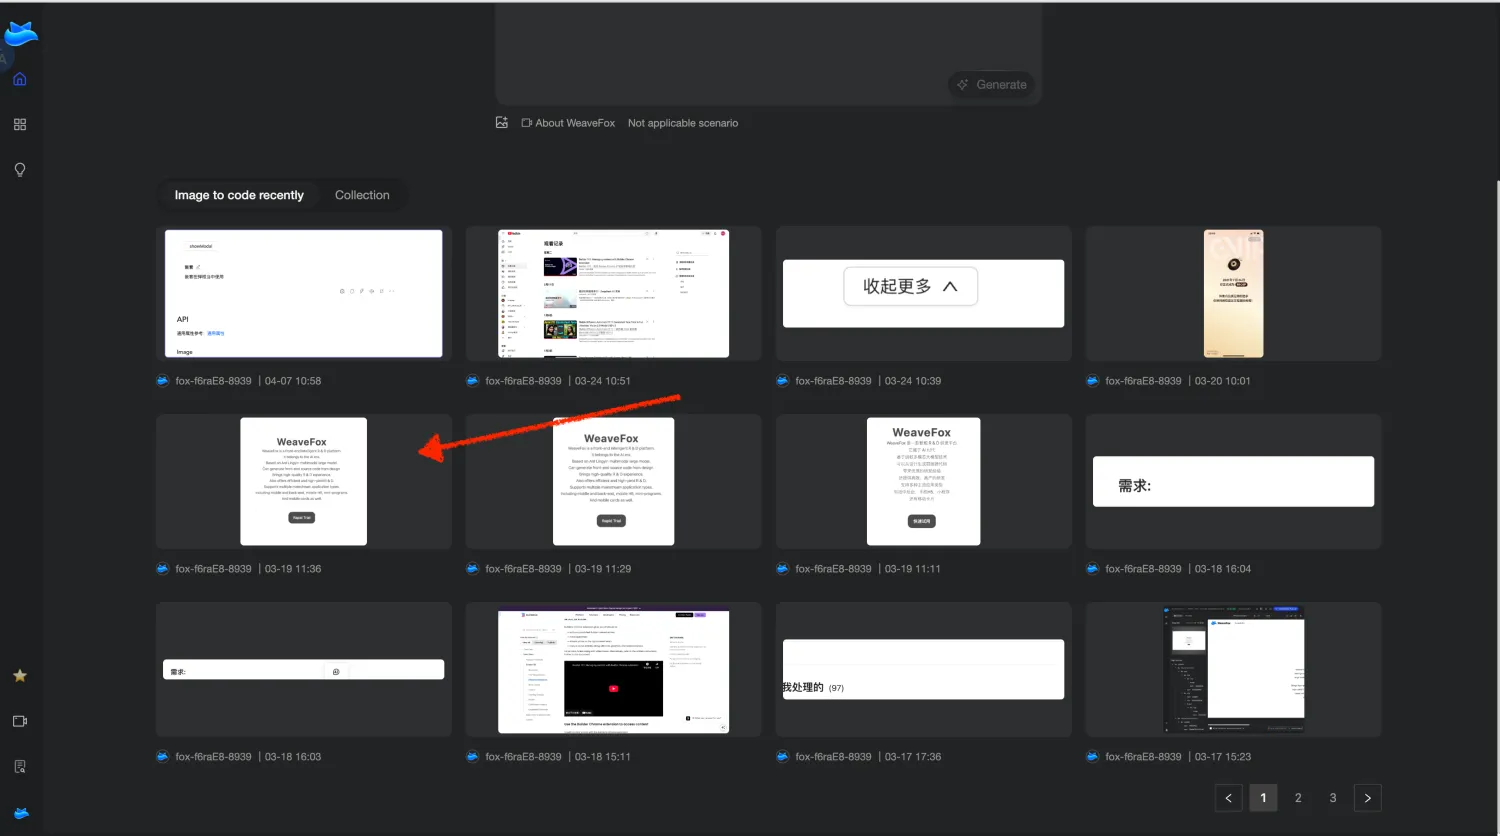Open the Not applicable scenario link
The image size is (1500, 836).
point(683,123)
